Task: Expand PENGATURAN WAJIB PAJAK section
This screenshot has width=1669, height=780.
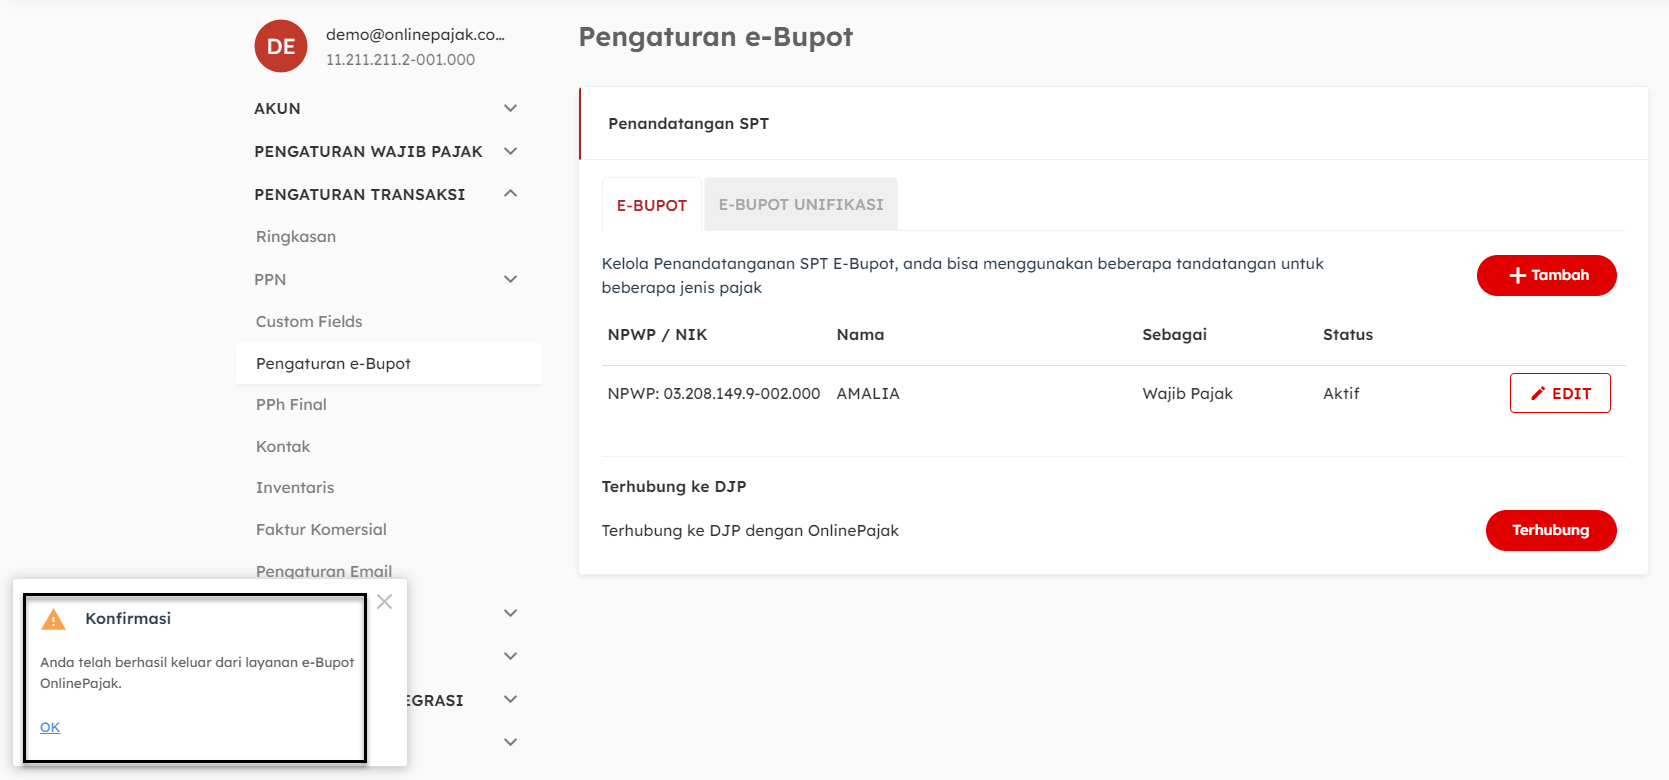Action: [x=510, y=151]
